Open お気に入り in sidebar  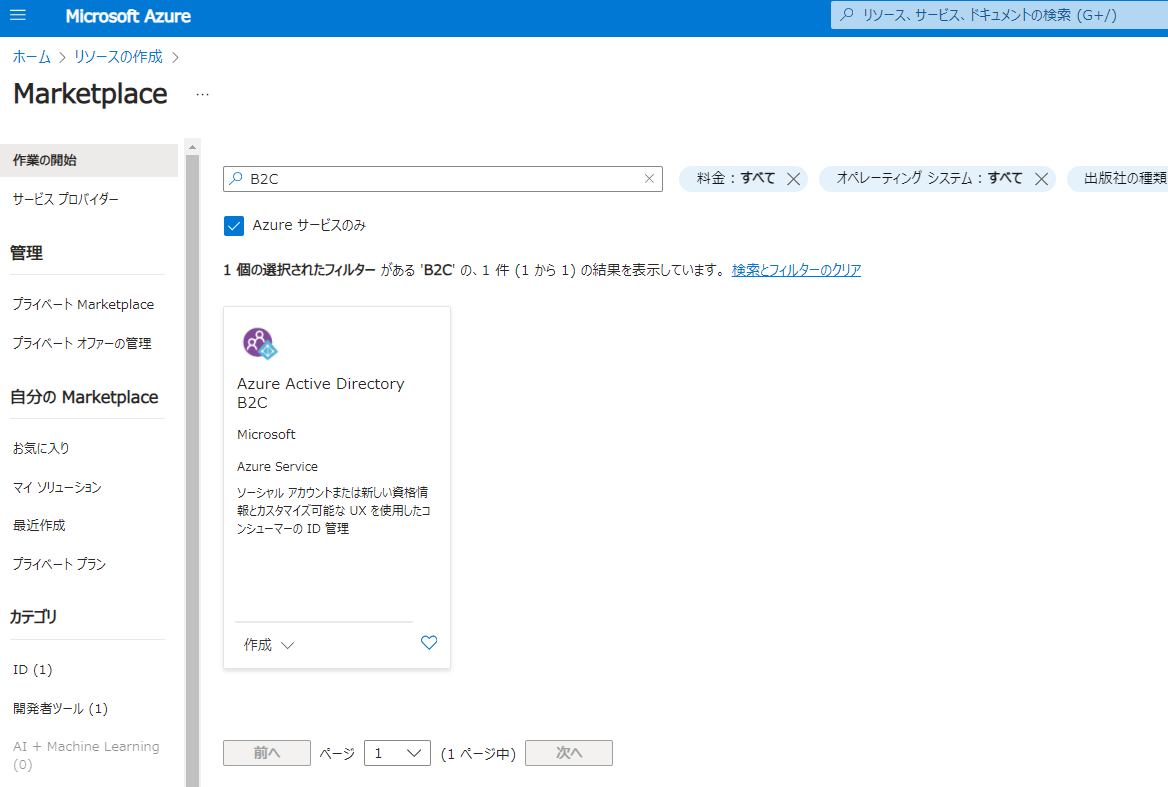pos(41,448)
